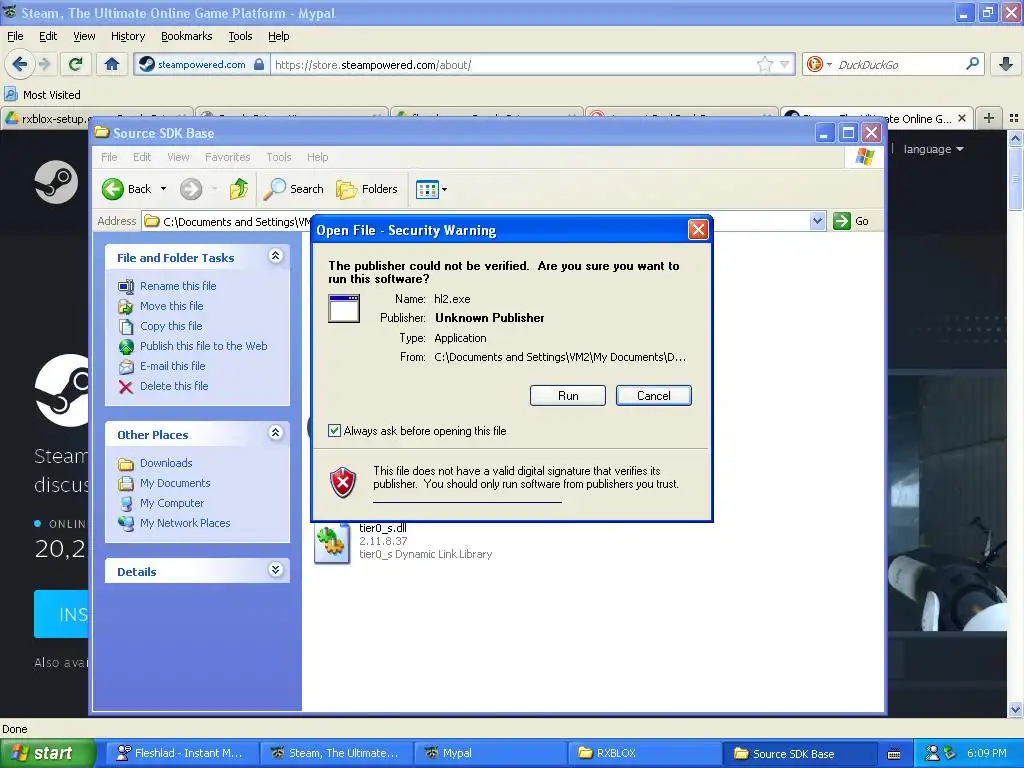Open the browser History menu
Viewport: 1024px width, 768px height.
pos(127,36)
